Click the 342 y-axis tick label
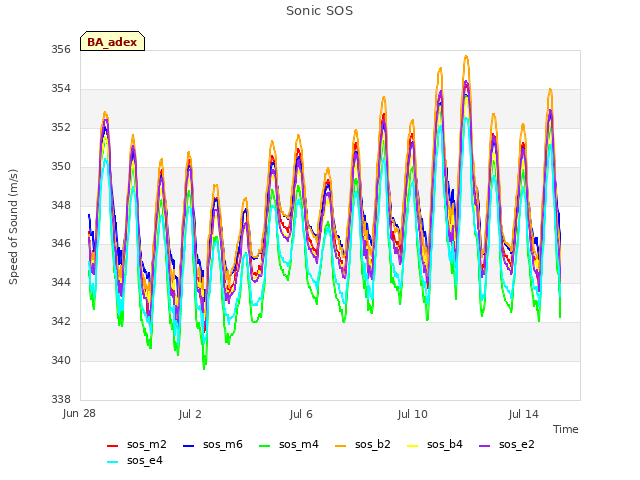The height and width of the screenshot is (480, 640). [61, 321]
